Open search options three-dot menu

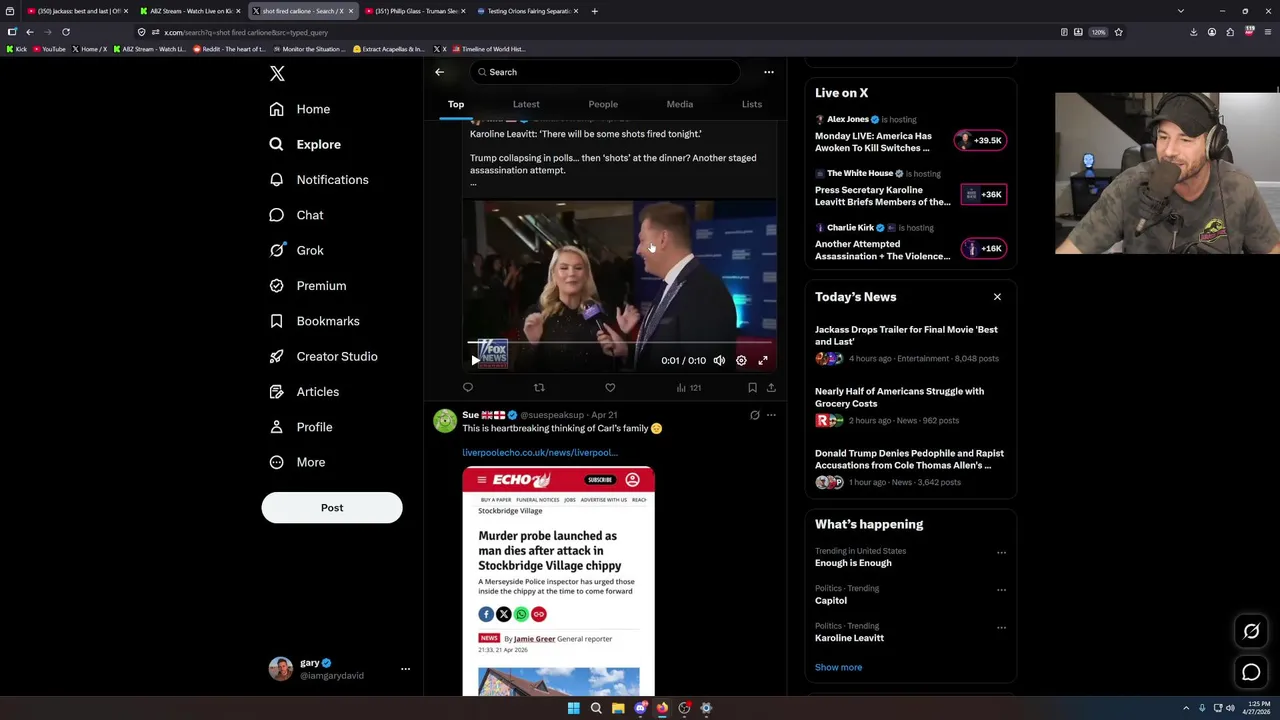click(769, 72)
